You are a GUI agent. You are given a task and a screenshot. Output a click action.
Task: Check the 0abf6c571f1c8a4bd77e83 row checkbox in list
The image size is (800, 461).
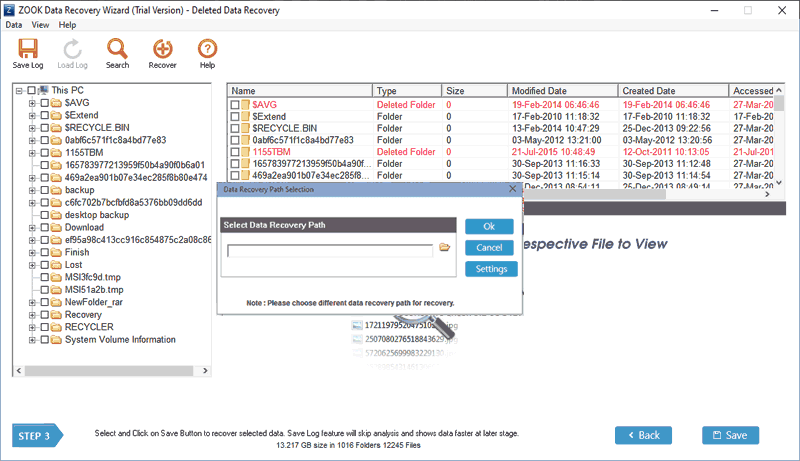(235, 140)
